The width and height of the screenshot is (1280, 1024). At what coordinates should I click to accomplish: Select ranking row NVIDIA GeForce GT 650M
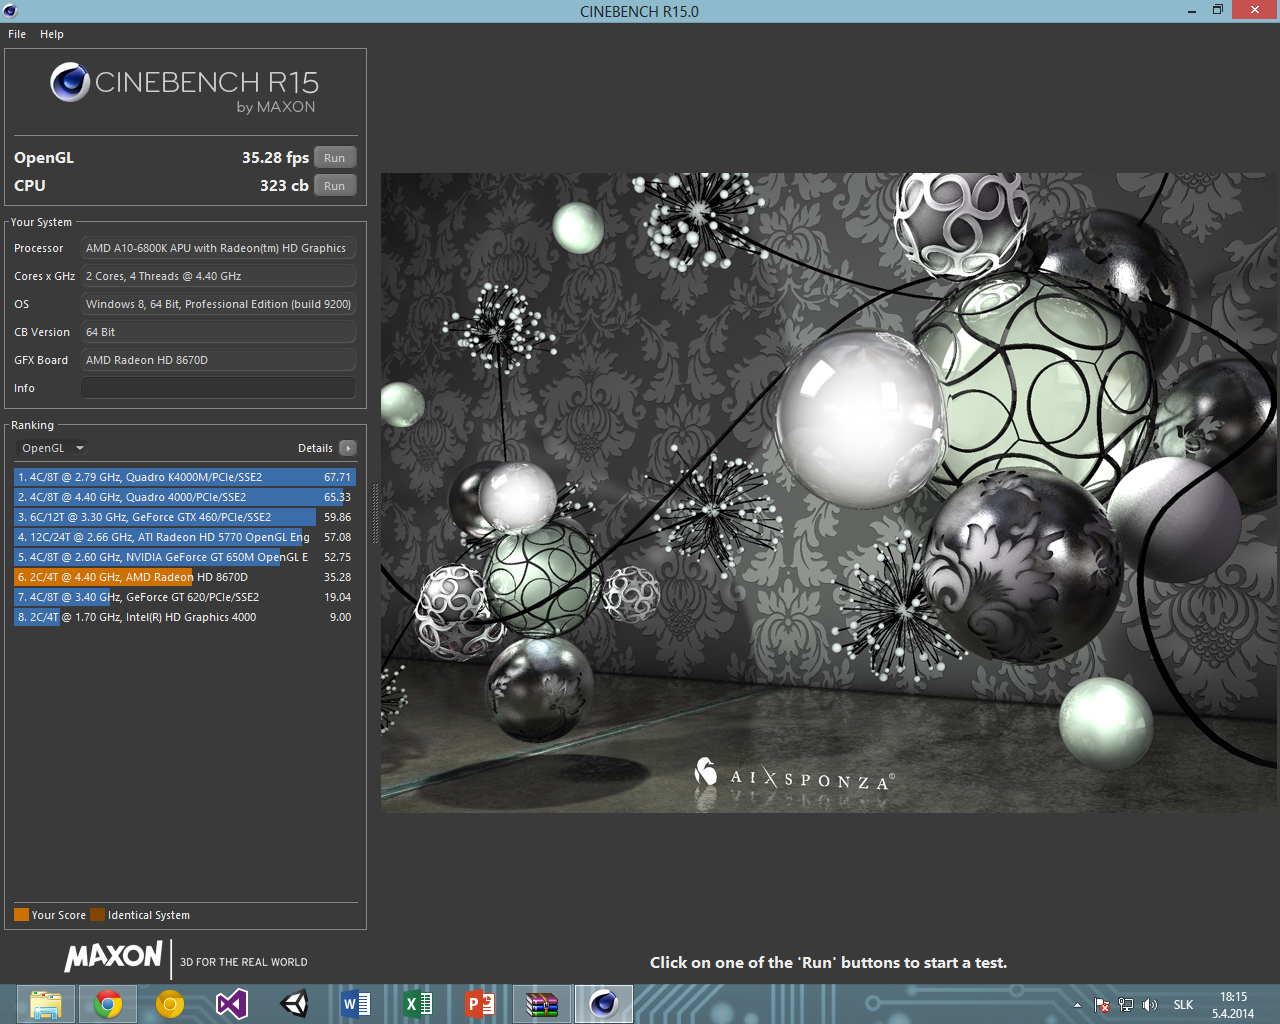(185, 557)
